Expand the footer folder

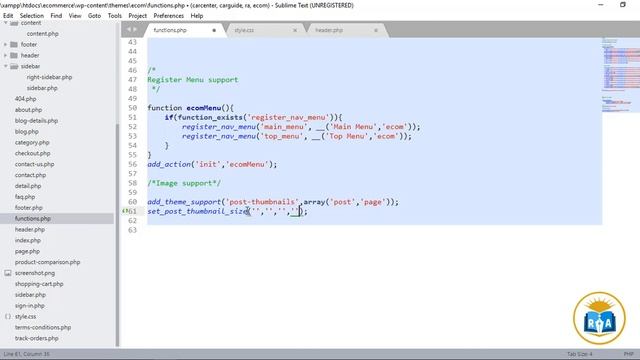[x=6, y=44]
